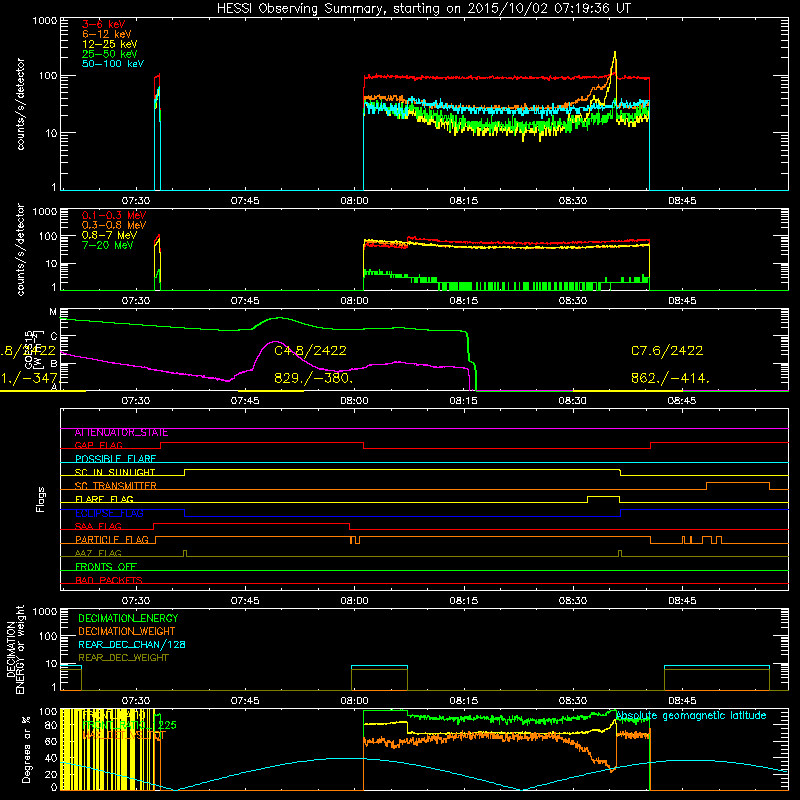Viewport: 800px width, 800px height.
Task: Select the 'Degrees or %' axis title
Action: (x=26, y=749)
